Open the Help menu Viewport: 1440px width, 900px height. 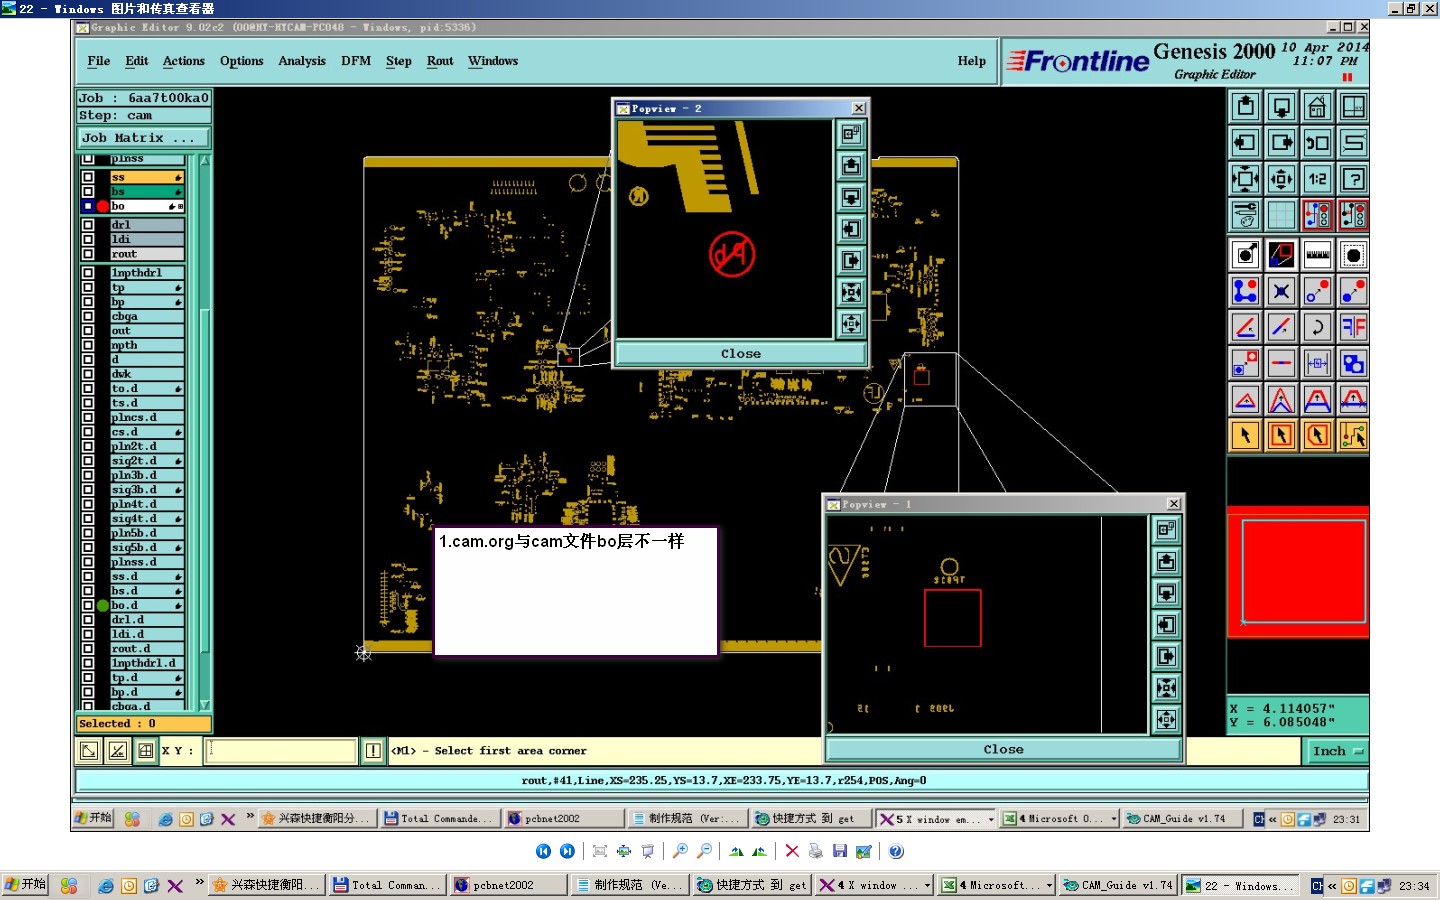pyautogui.click(x=972, y=61)
